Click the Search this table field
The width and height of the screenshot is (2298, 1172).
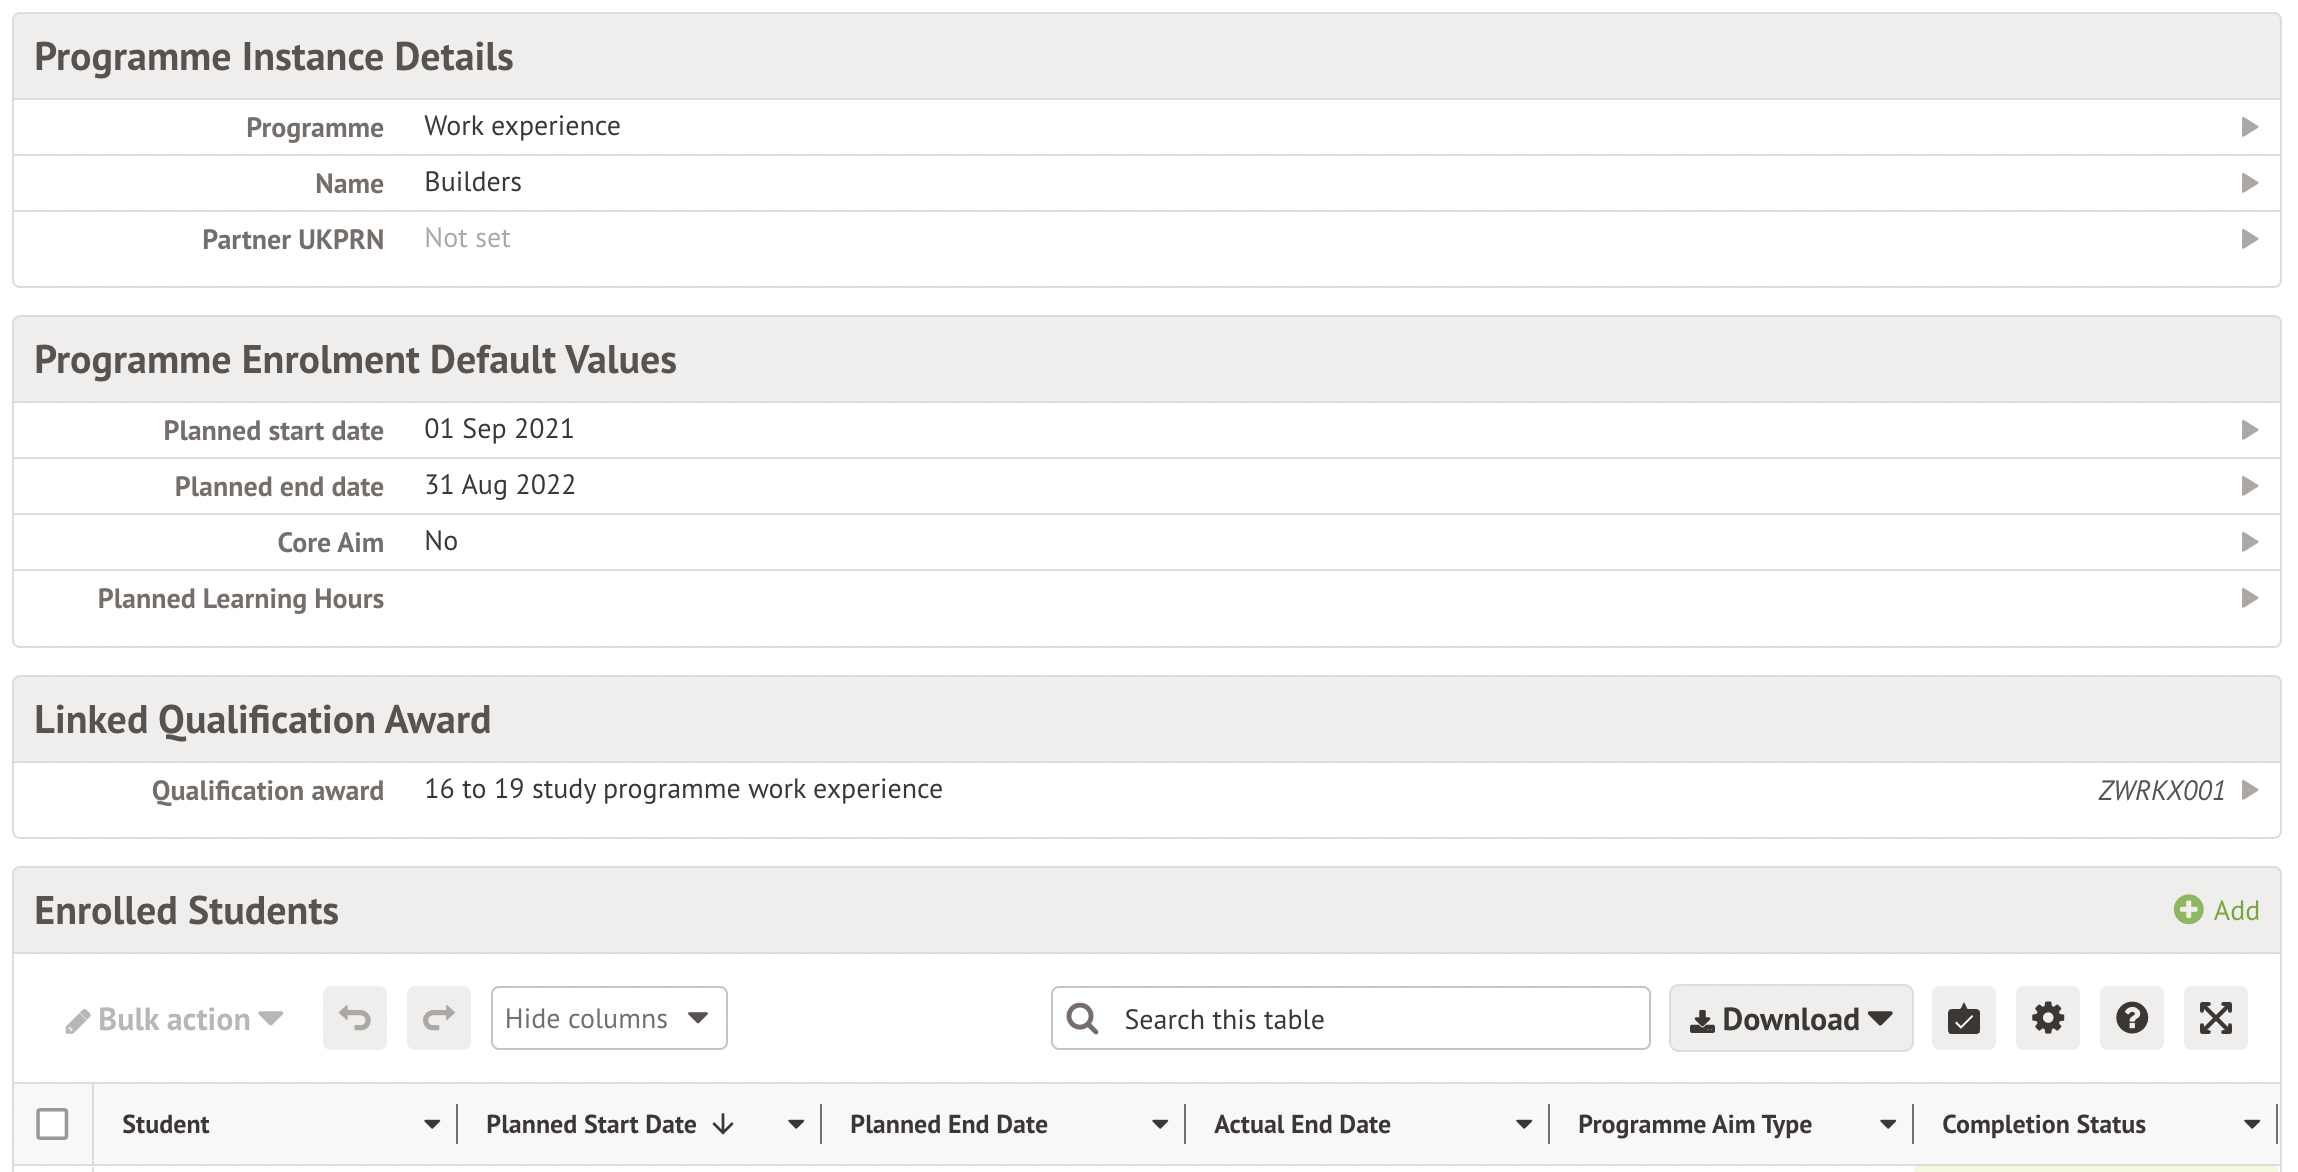coord(1370,1018)
